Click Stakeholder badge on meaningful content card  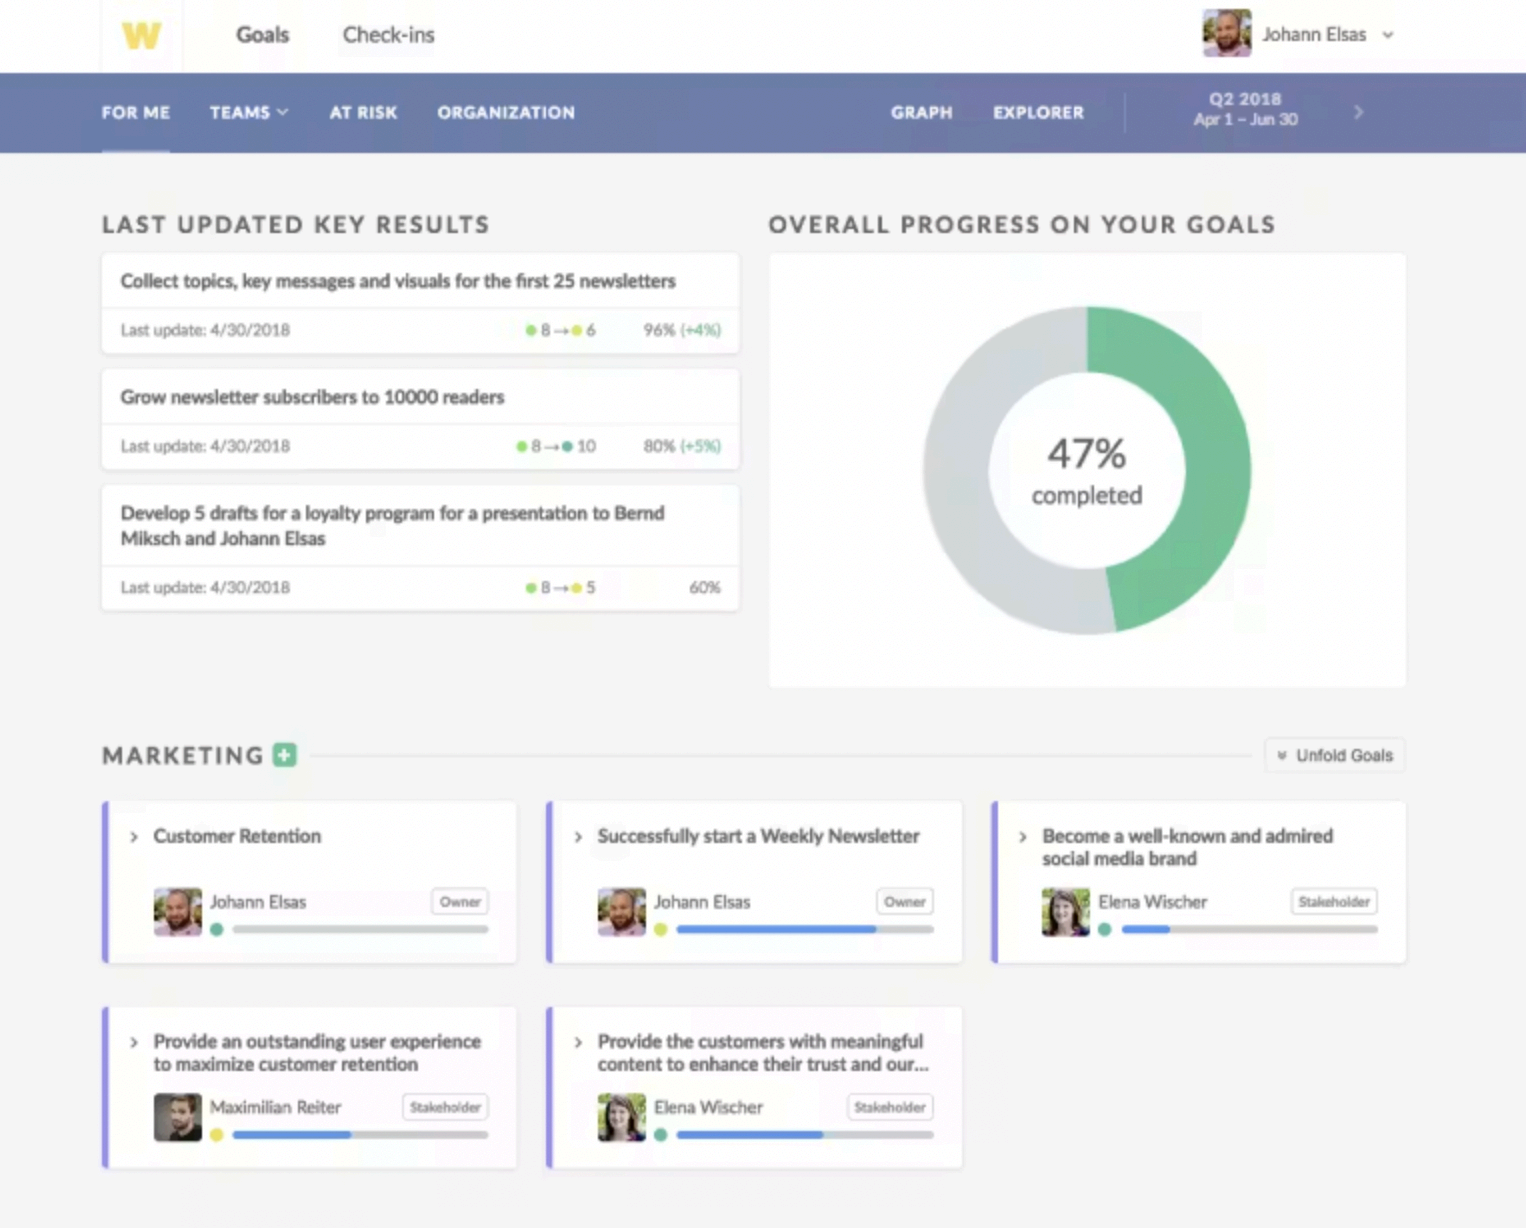[890, 1108]
